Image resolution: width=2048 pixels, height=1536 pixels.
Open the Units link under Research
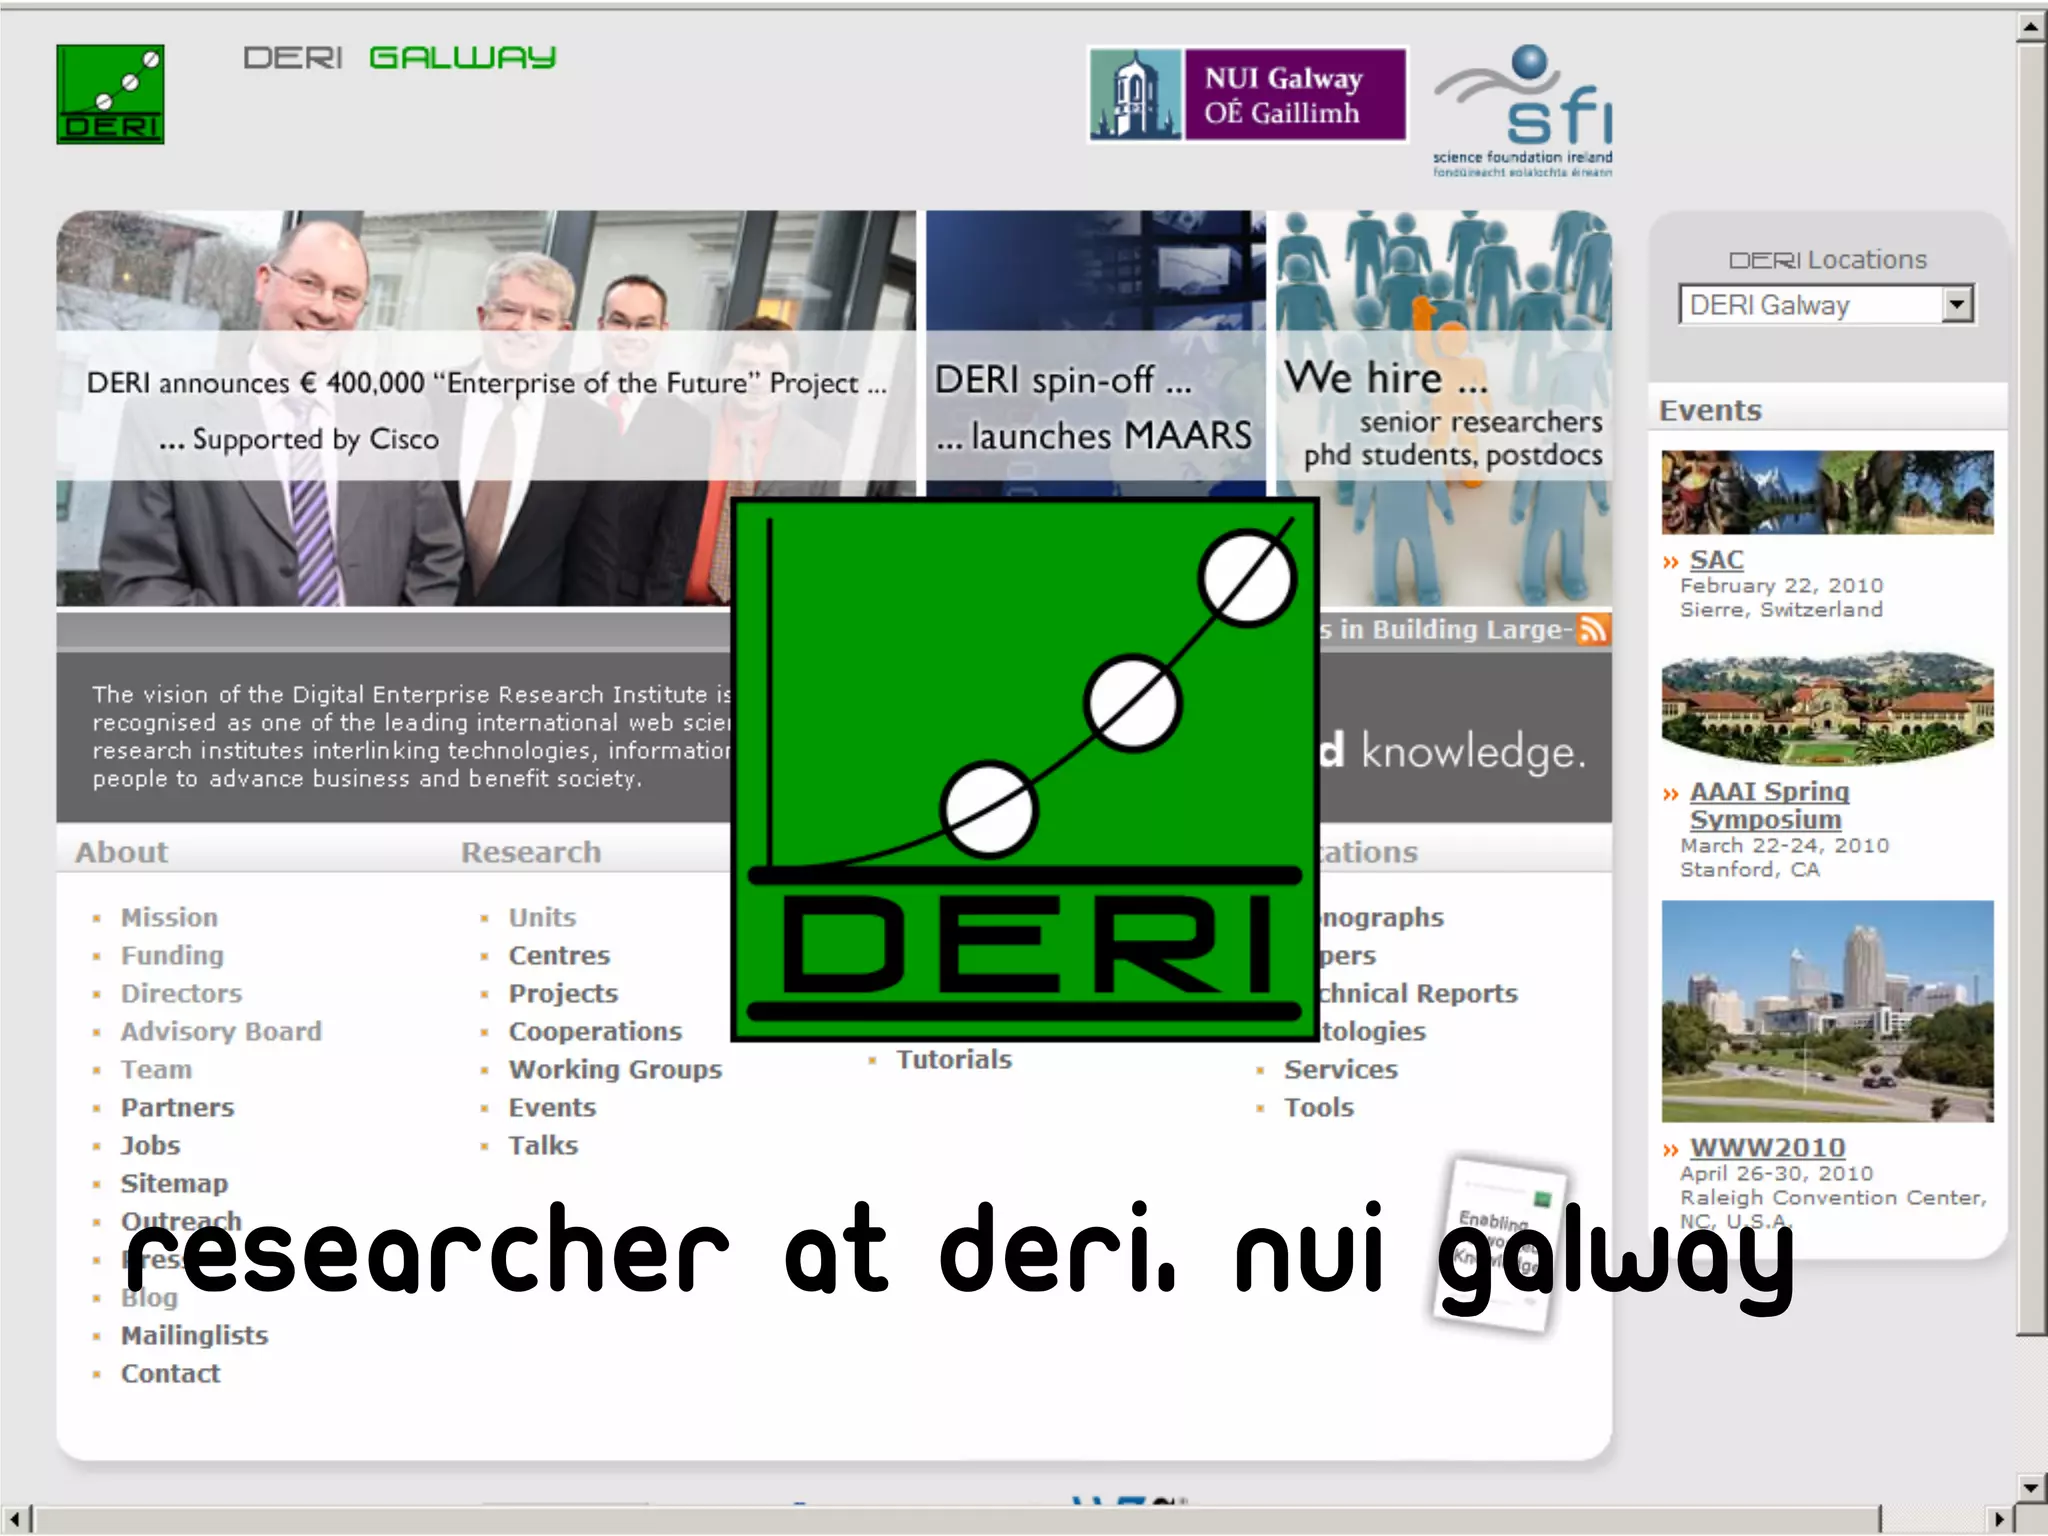pyautogui.click(x=542, y=917)
